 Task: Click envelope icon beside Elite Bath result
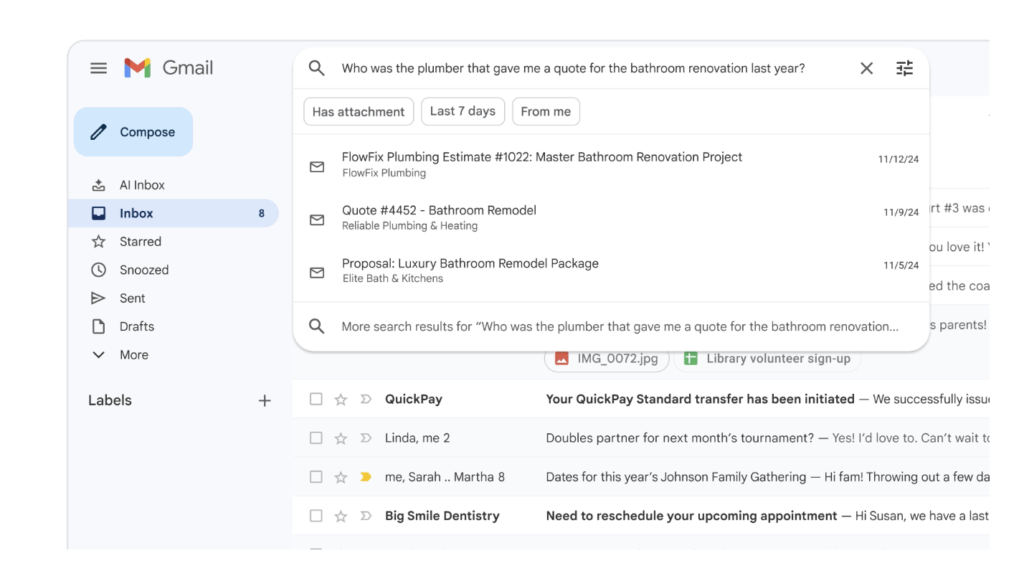tap(317, 272)
